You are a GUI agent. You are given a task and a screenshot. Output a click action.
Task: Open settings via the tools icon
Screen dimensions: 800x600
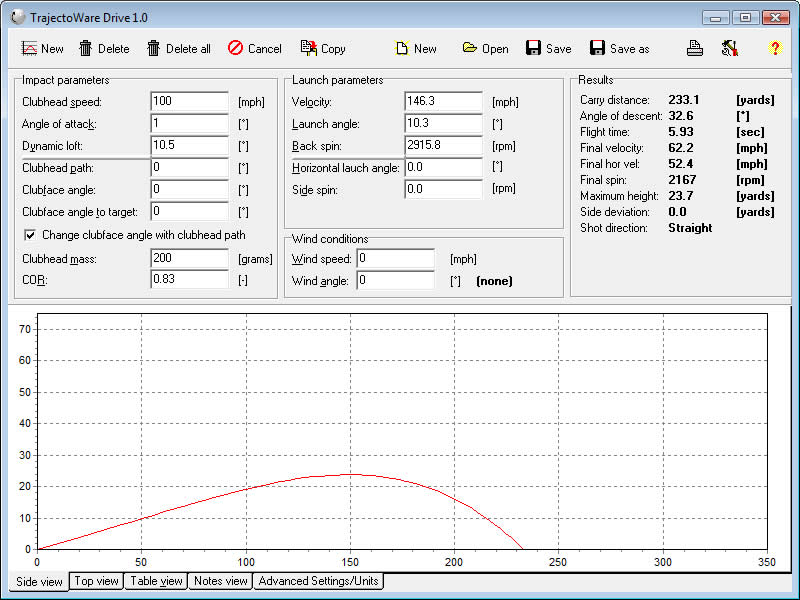(x=729, y=48)
